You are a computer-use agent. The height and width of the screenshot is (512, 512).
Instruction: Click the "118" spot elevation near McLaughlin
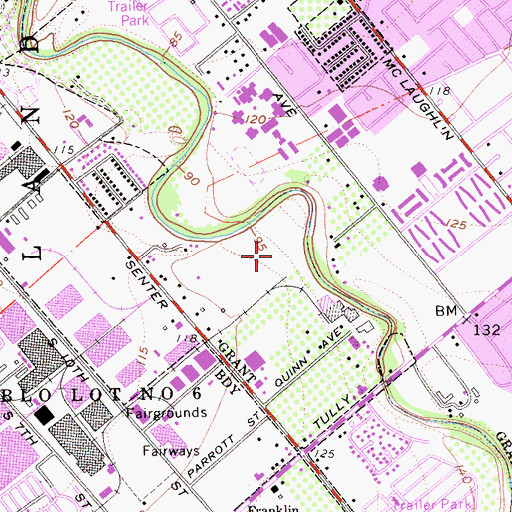[440, 91]
